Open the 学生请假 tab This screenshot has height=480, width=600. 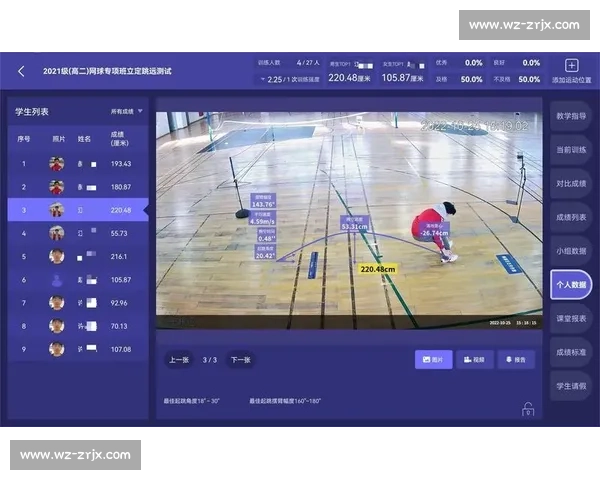click(x=571, y=386)
